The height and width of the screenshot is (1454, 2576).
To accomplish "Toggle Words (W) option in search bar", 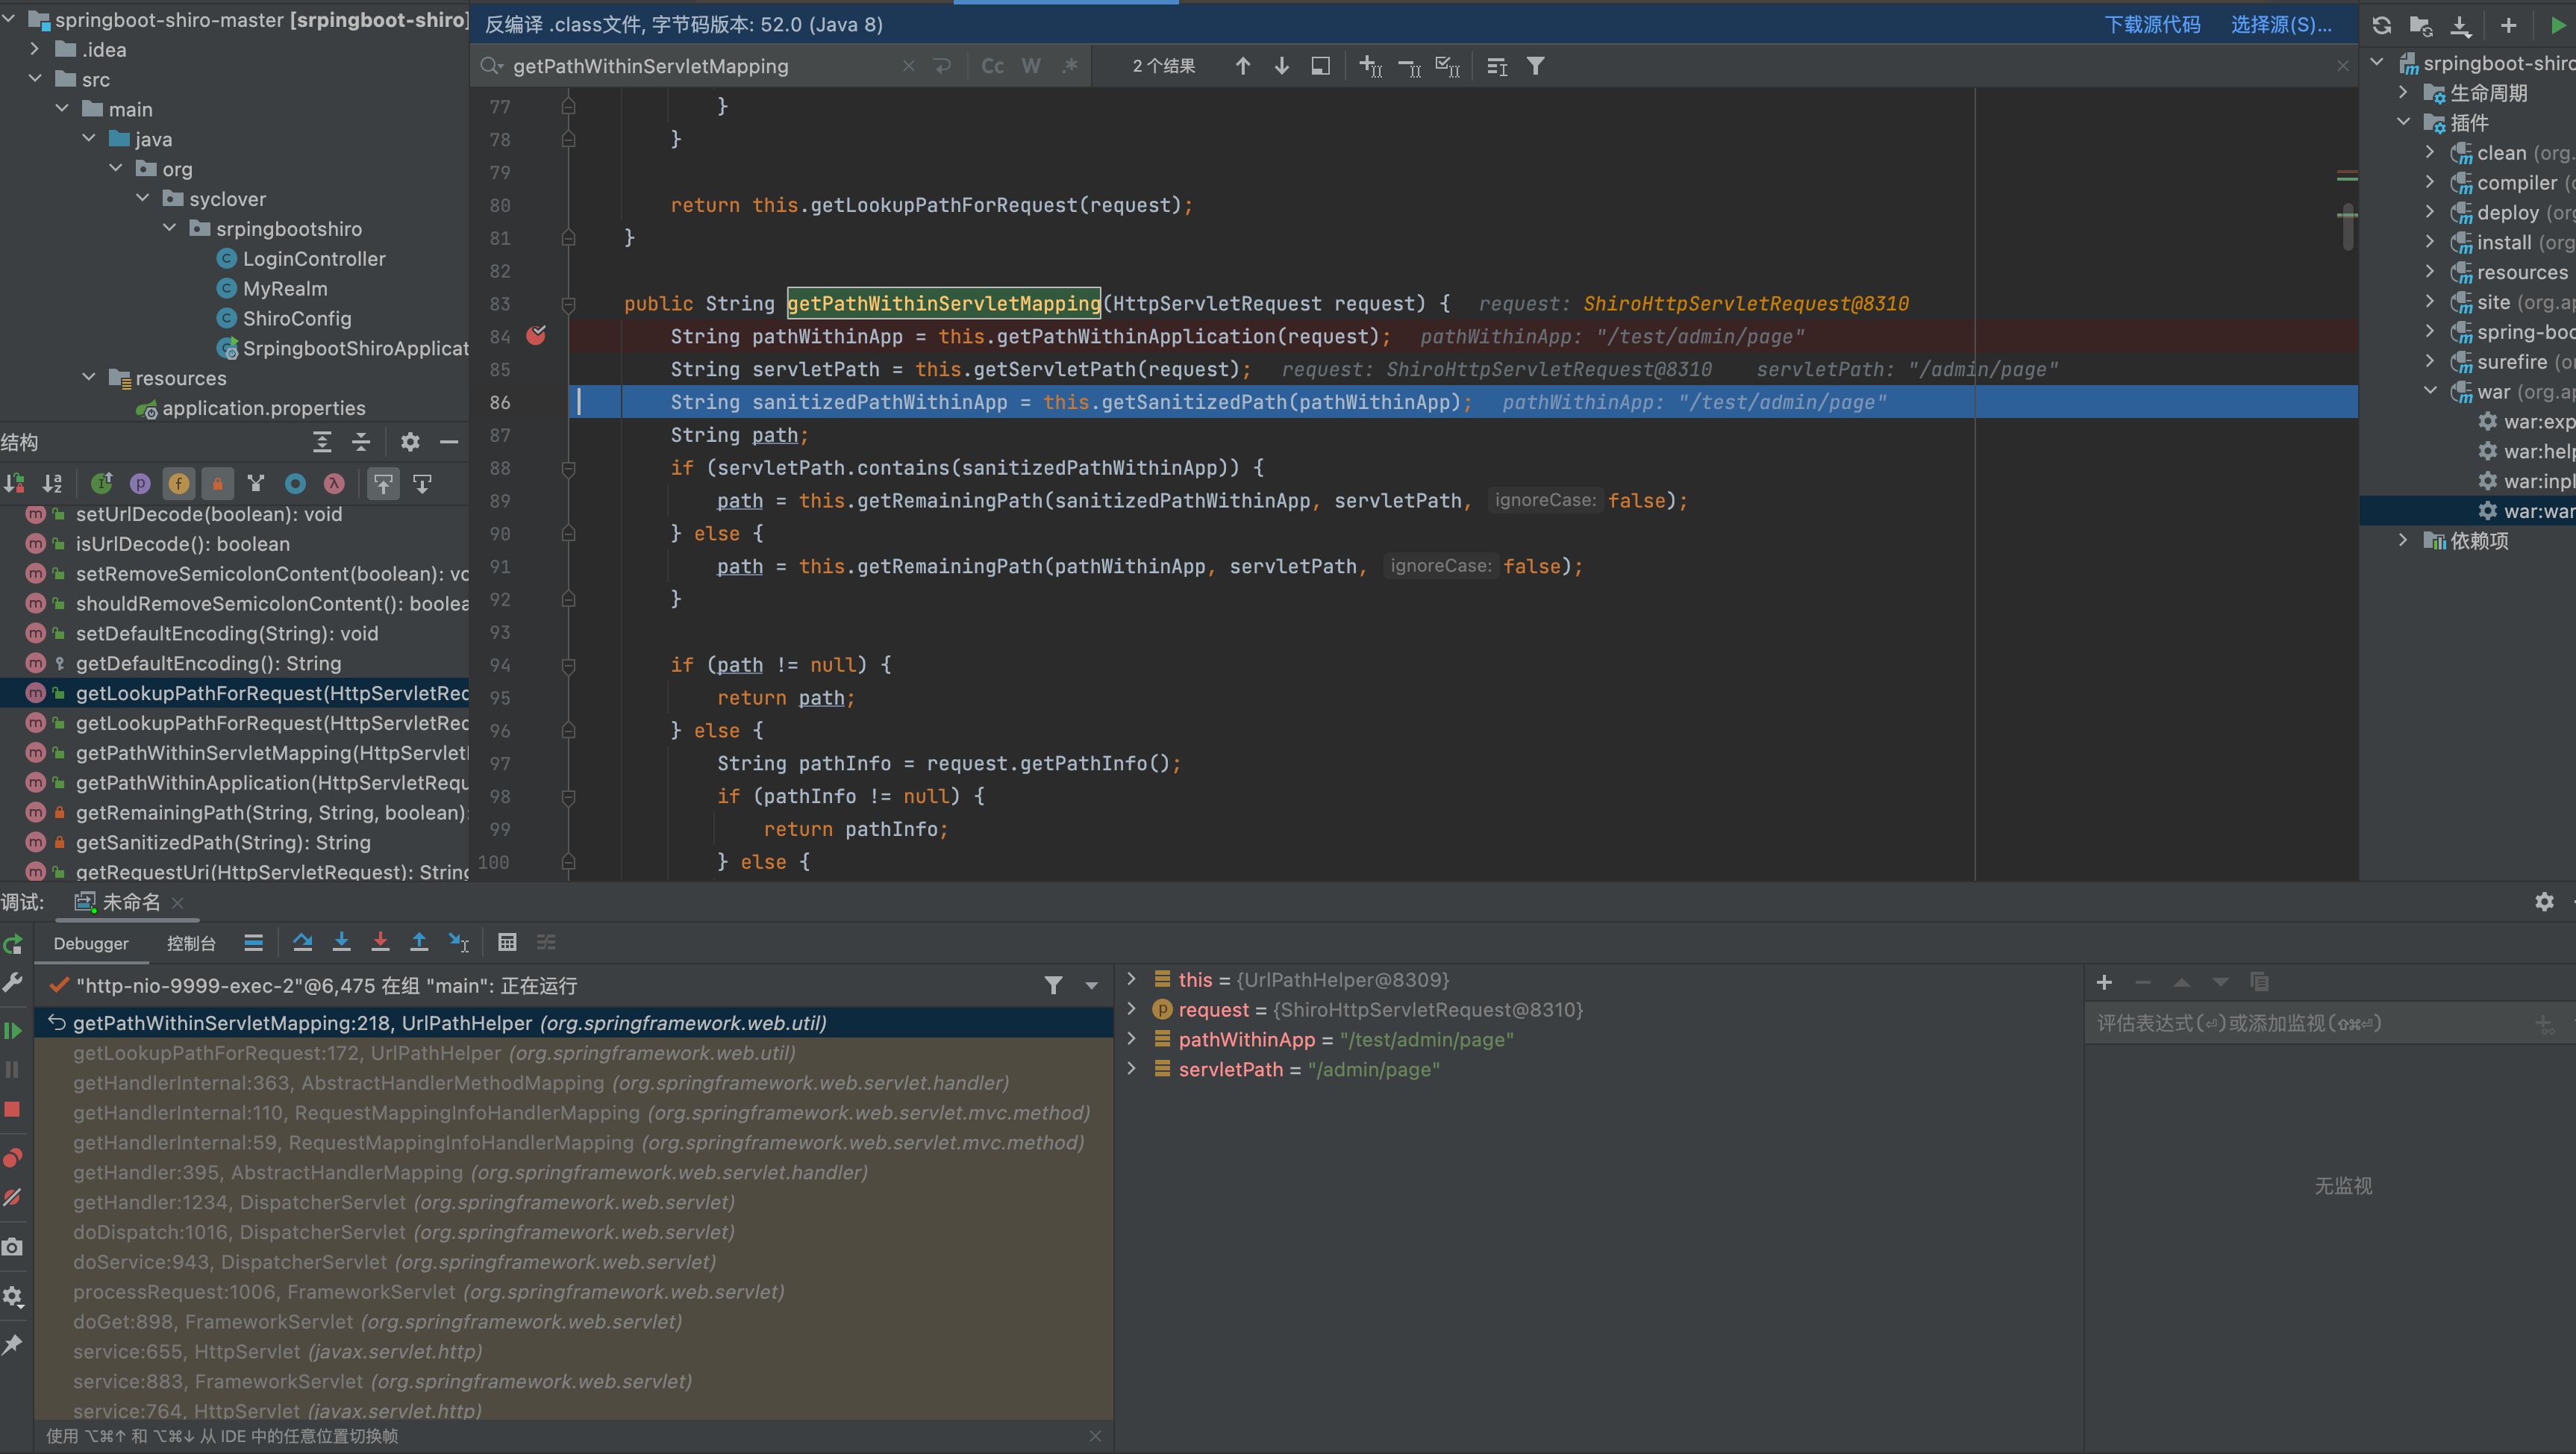I will click(x=1031, y=66).
